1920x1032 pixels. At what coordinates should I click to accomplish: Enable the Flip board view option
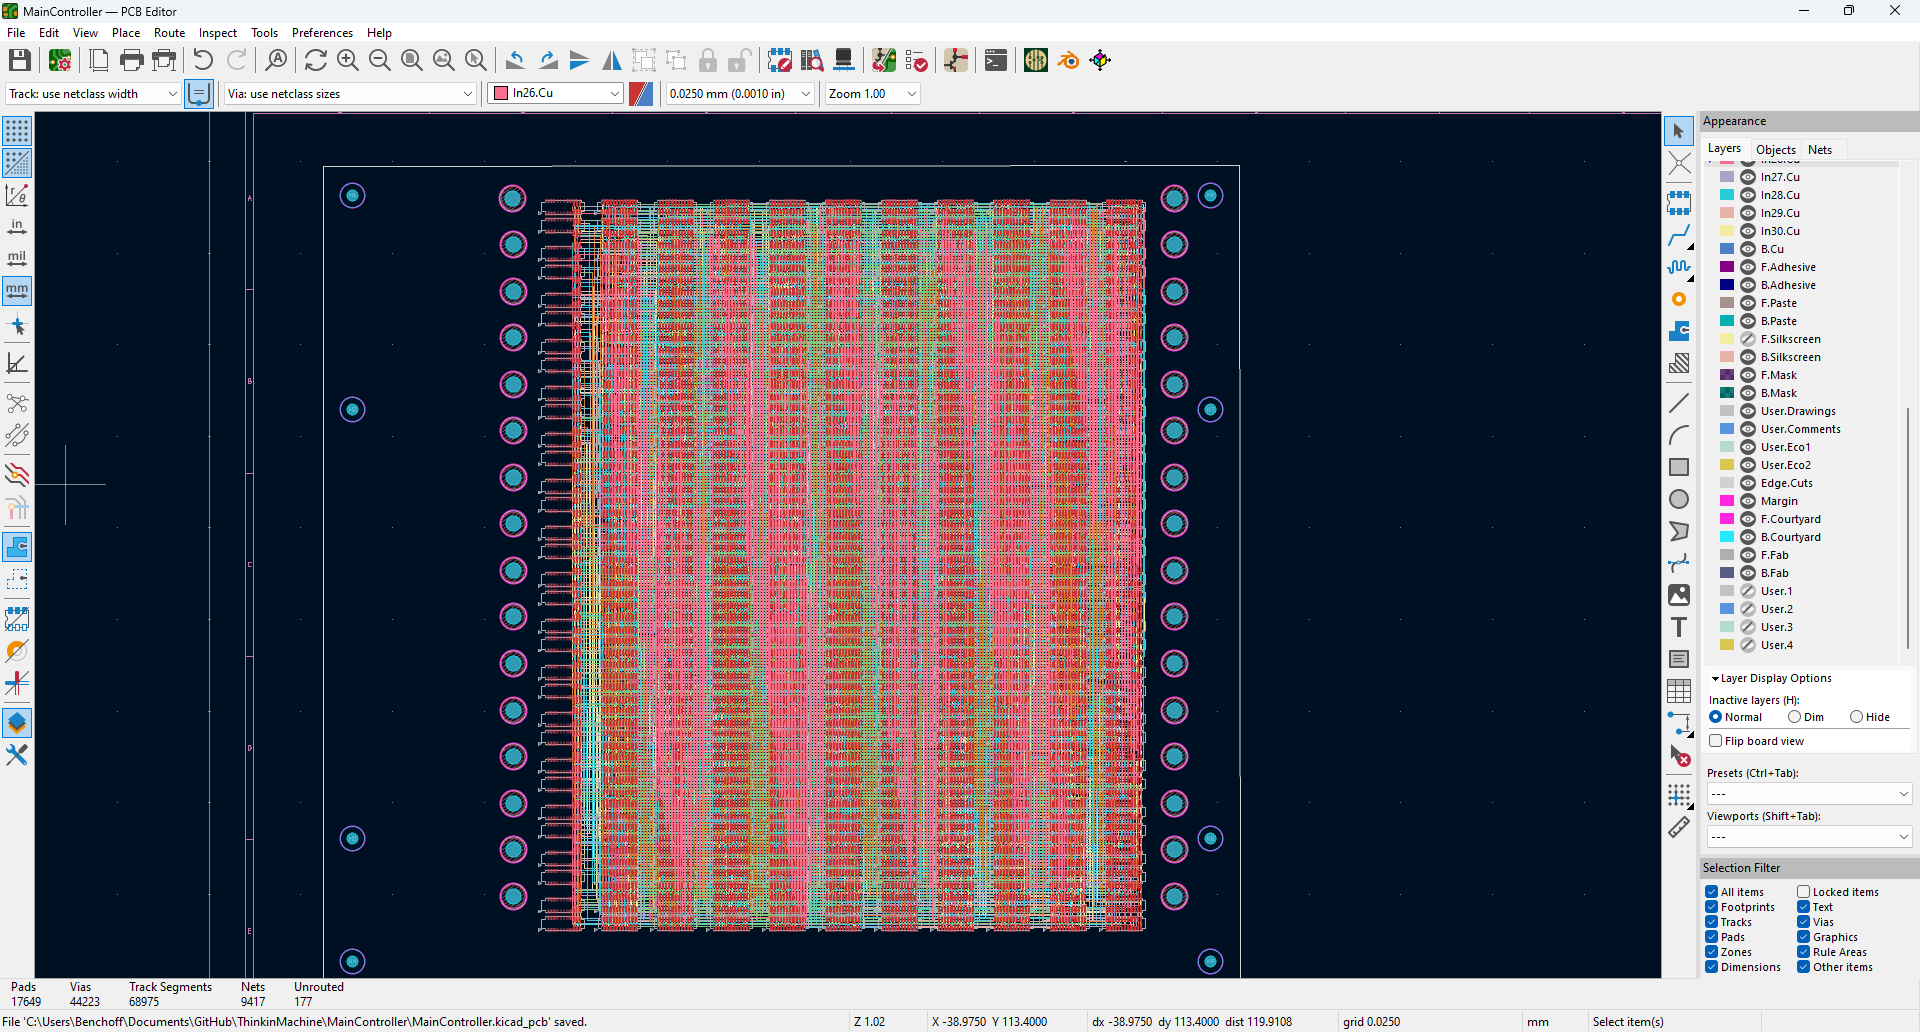[1716, 740]
